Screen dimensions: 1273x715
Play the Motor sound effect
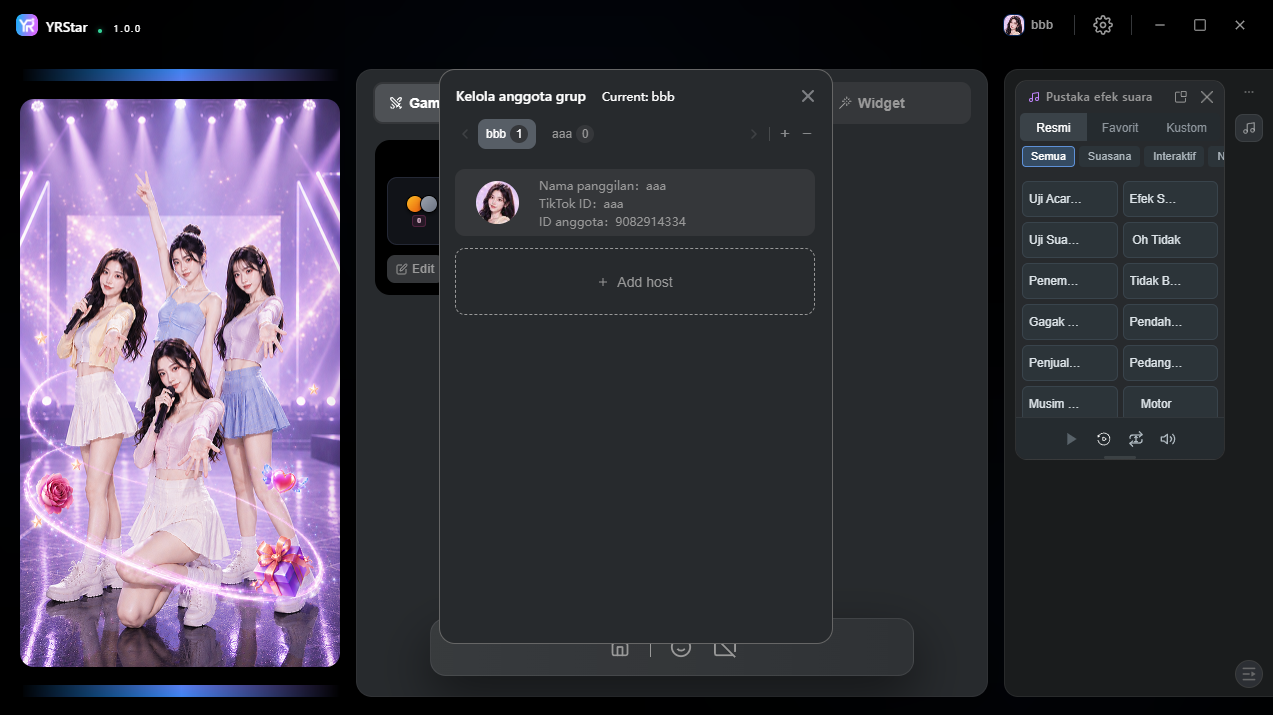[1170, 402]
